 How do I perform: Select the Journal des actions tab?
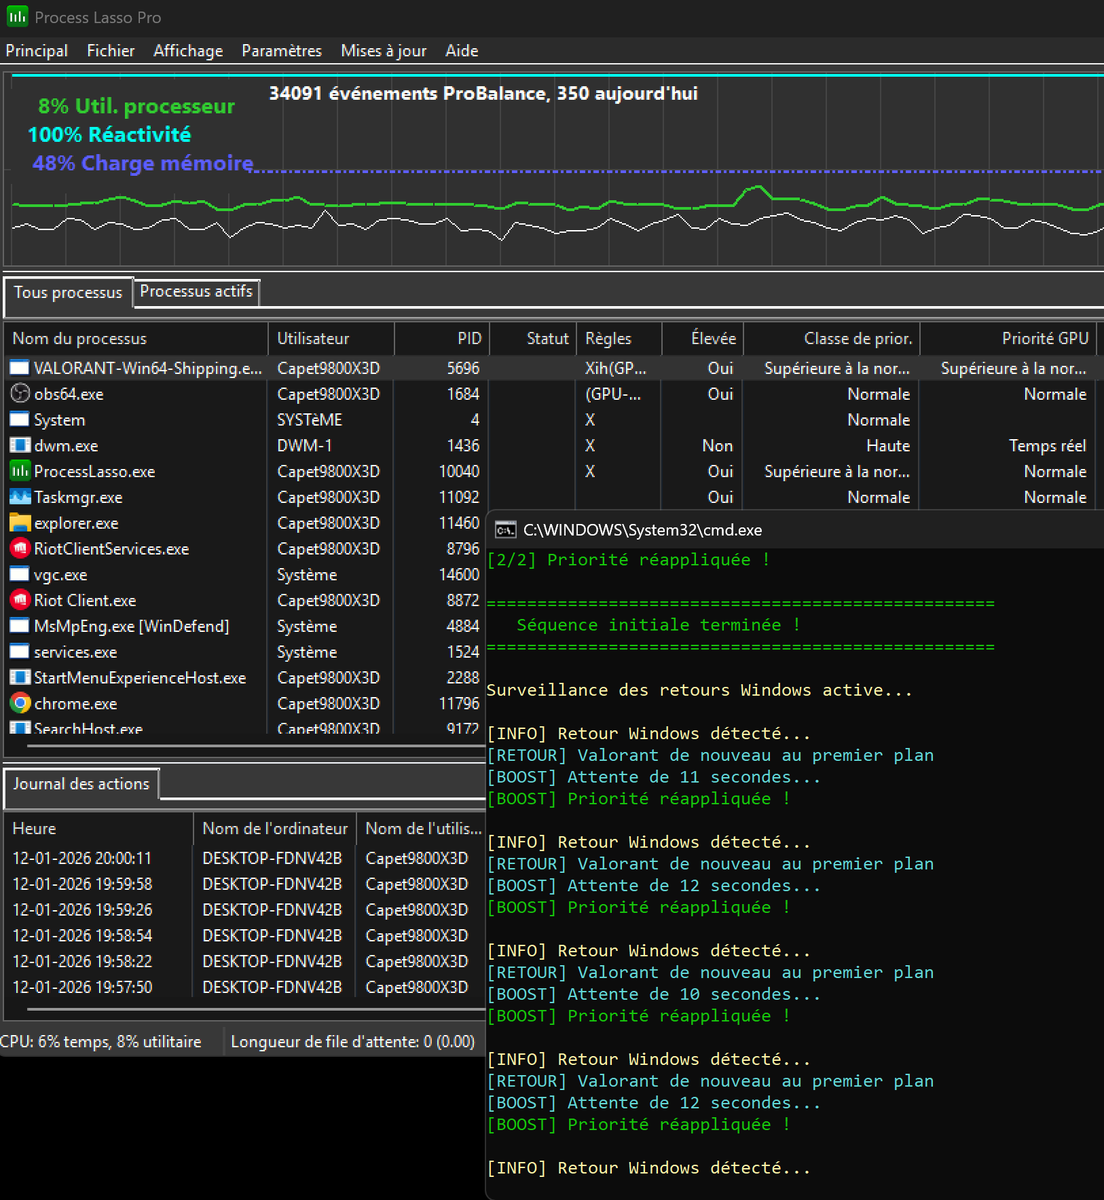click(81, 784)
